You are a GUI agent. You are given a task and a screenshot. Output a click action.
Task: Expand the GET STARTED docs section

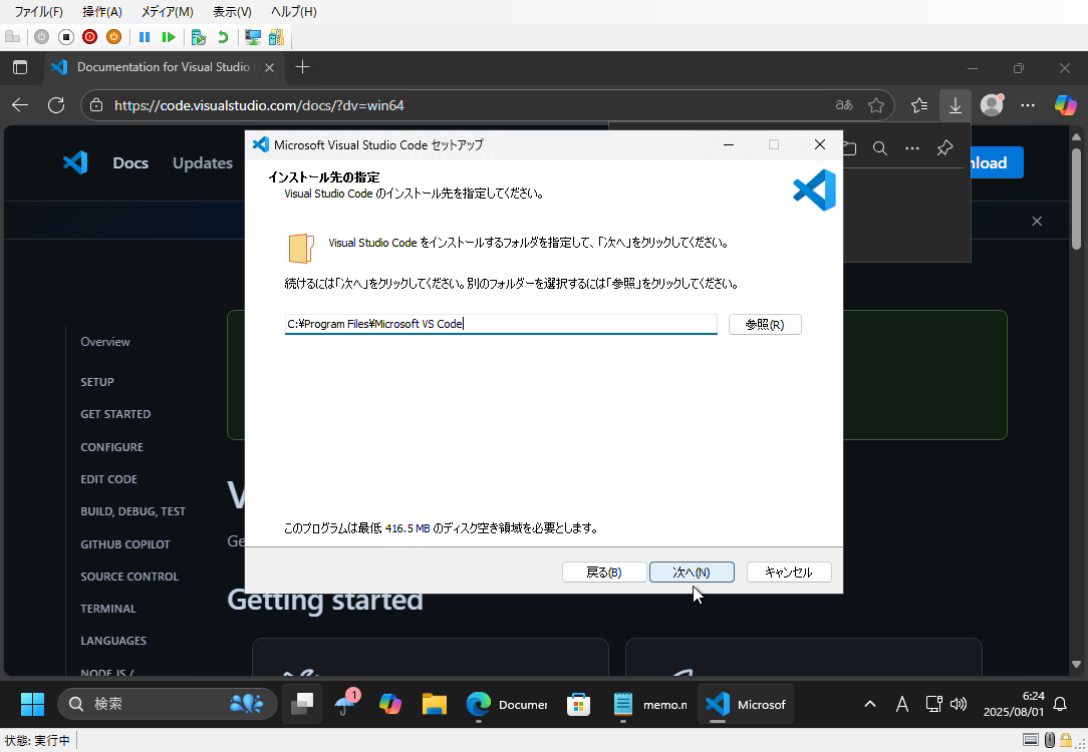[x=115, y=413]
